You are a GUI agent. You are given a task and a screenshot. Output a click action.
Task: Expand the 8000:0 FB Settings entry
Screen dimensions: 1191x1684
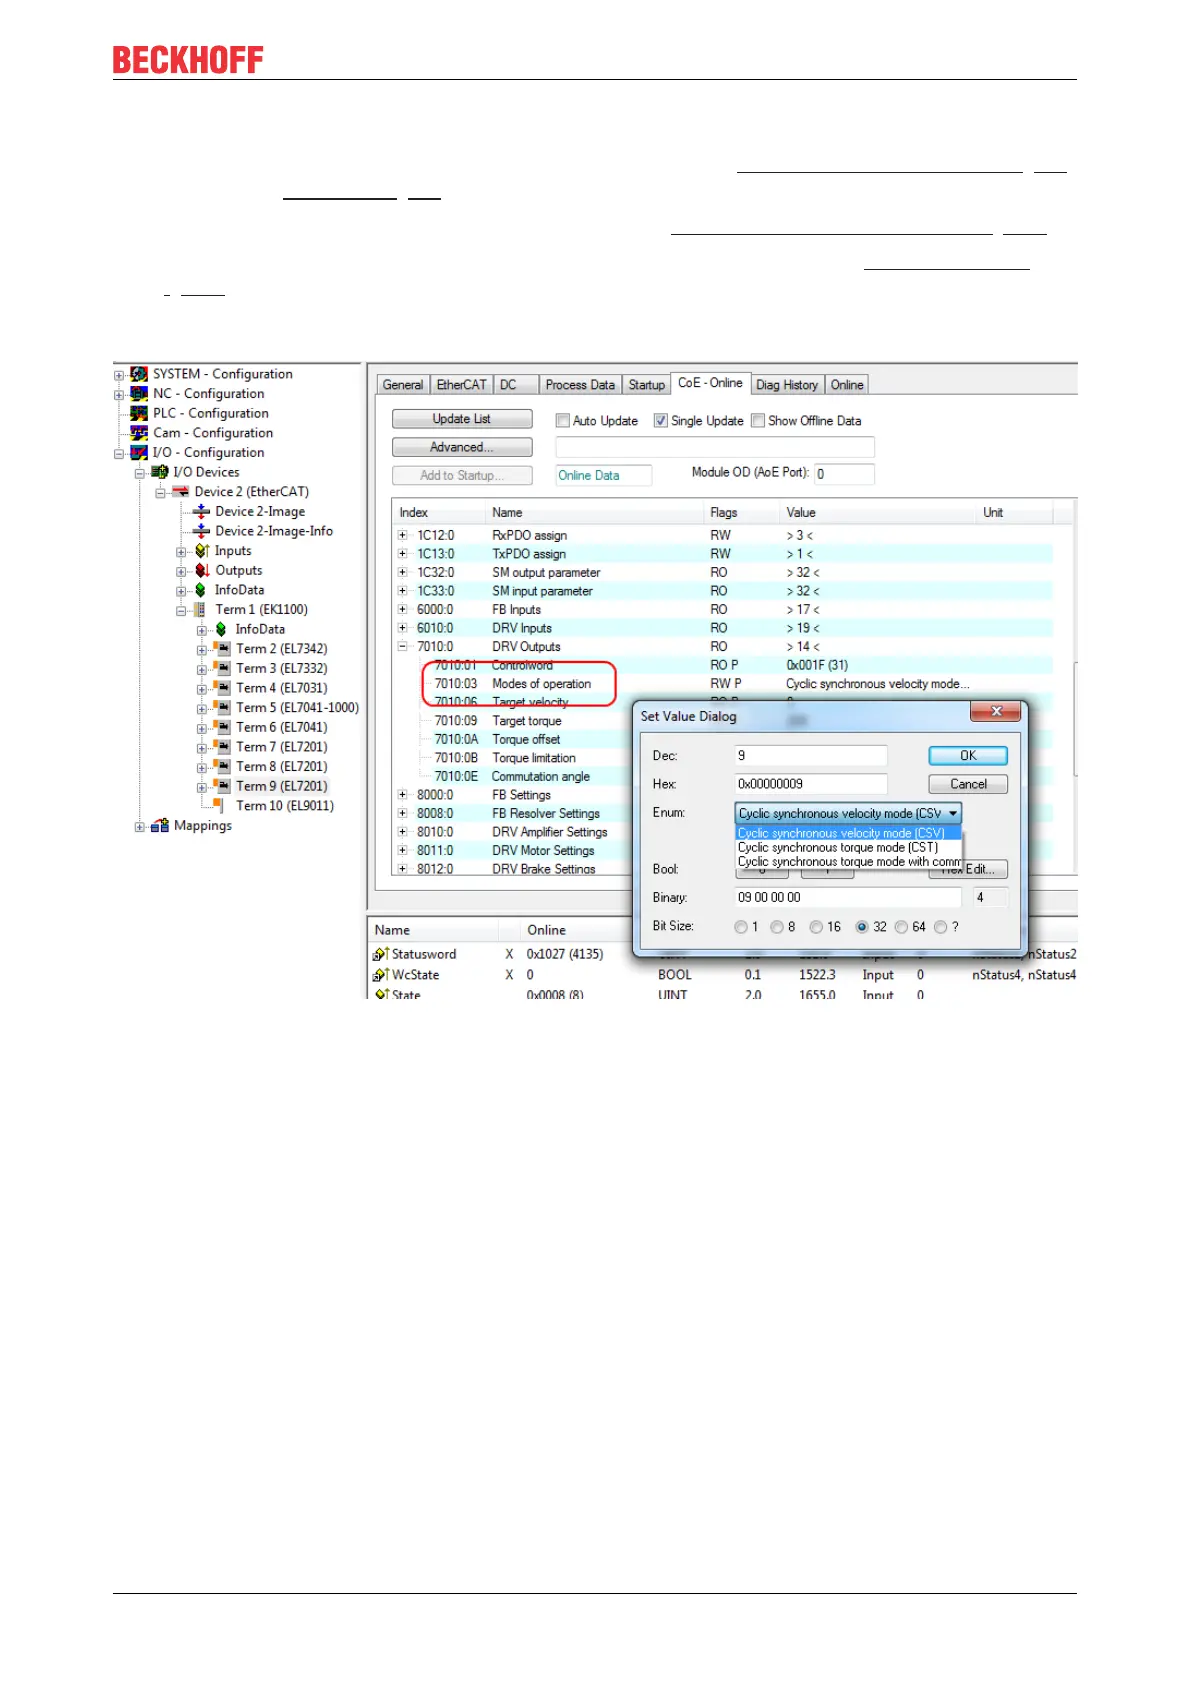tap(403, 795)
